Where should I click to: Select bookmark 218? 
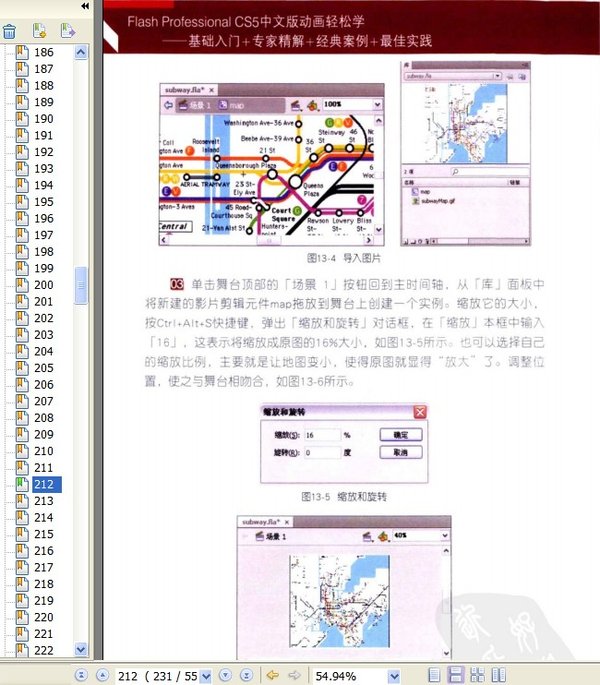click(x=44, y=584)
